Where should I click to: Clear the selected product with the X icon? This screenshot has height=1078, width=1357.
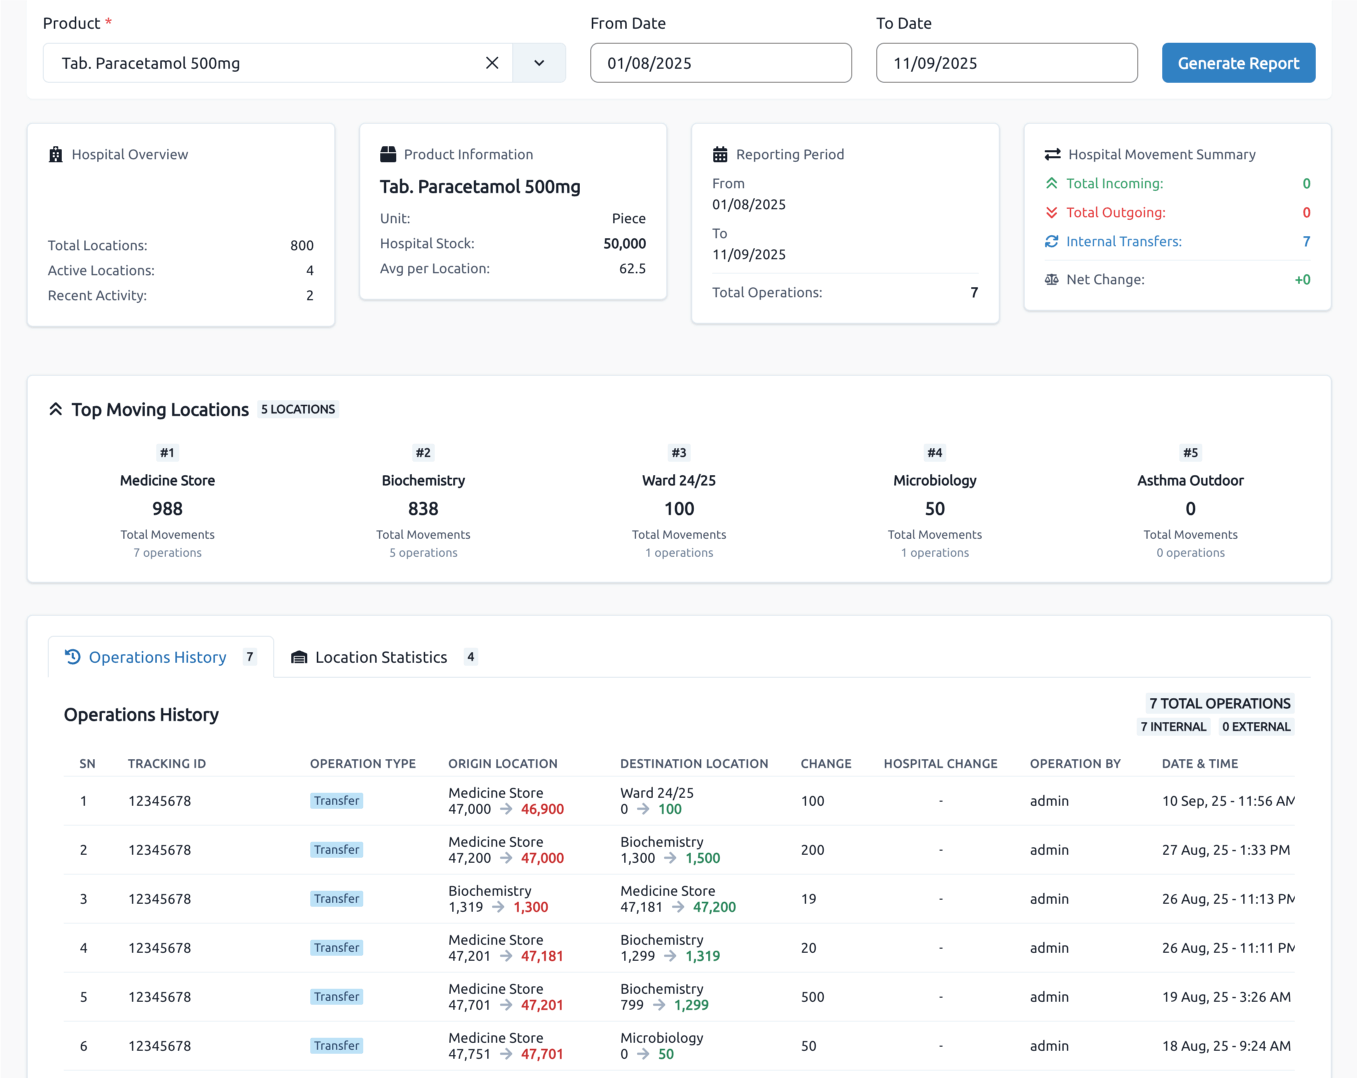(x=492, y=62)
